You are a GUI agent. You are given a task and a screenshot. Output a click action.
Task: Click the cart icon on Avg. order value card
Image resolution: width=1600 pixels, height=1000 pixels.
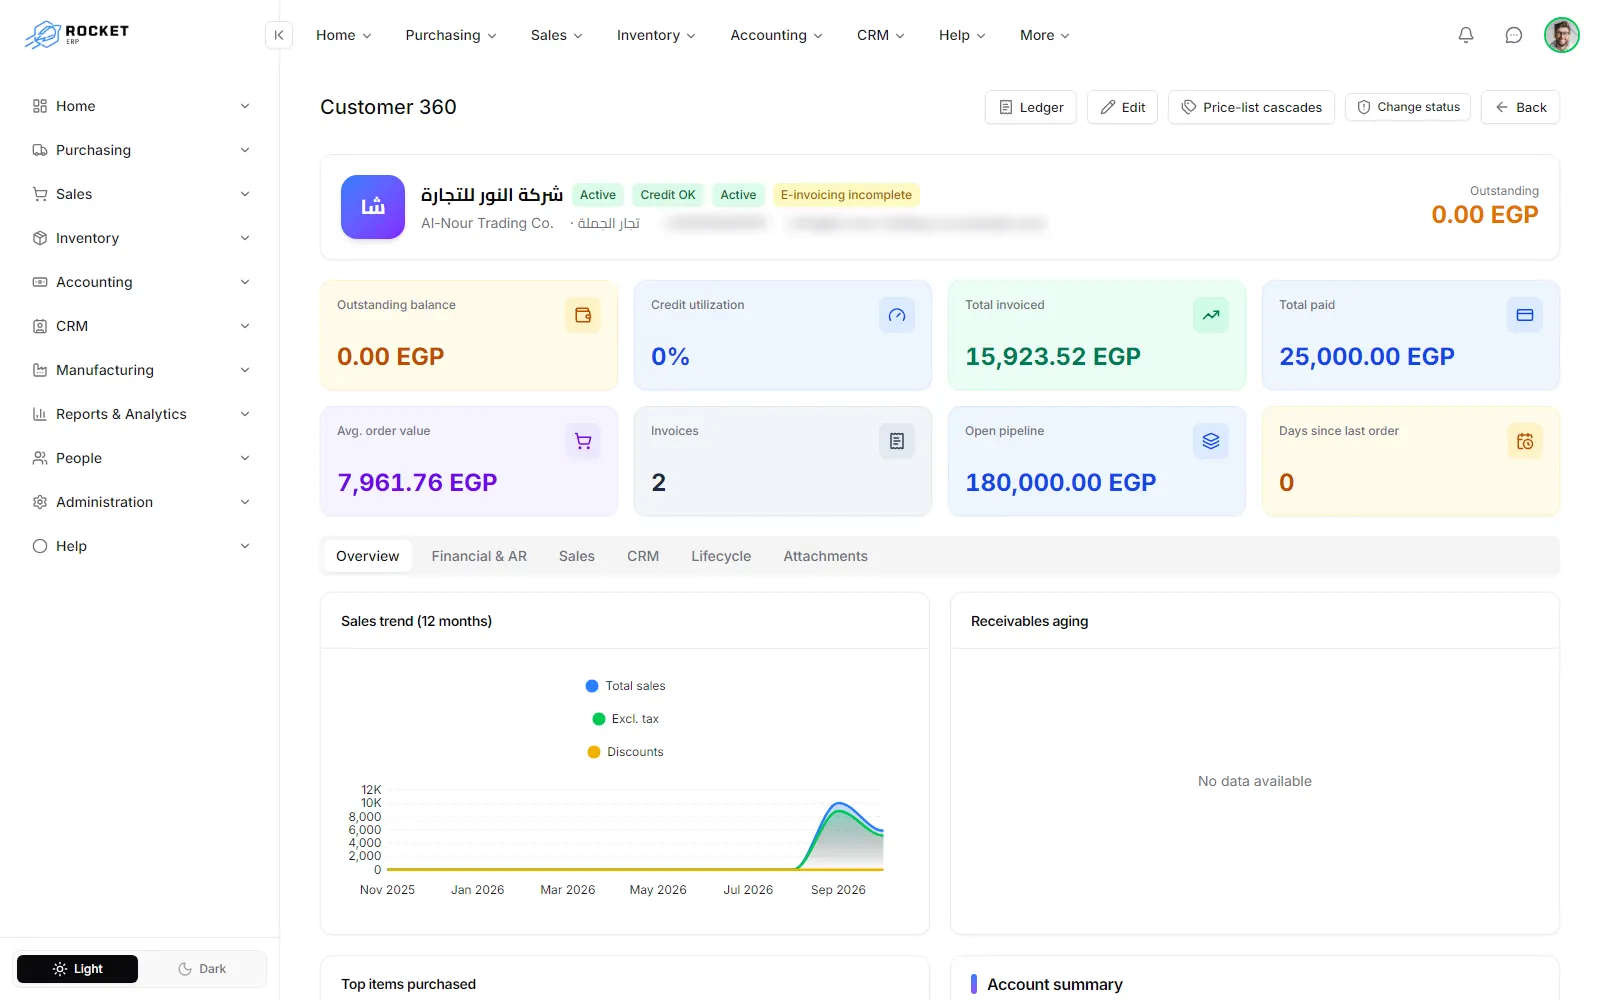click(x=583, y=441)
